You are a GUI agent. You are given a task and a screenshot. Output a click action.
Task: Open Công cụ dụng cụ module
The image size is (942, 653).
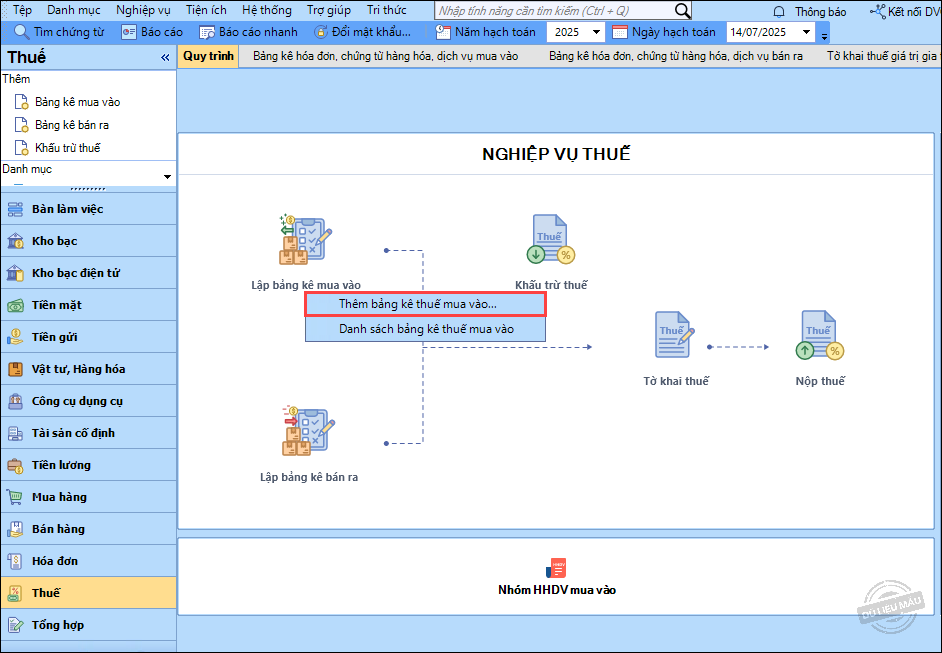[88, 401]
